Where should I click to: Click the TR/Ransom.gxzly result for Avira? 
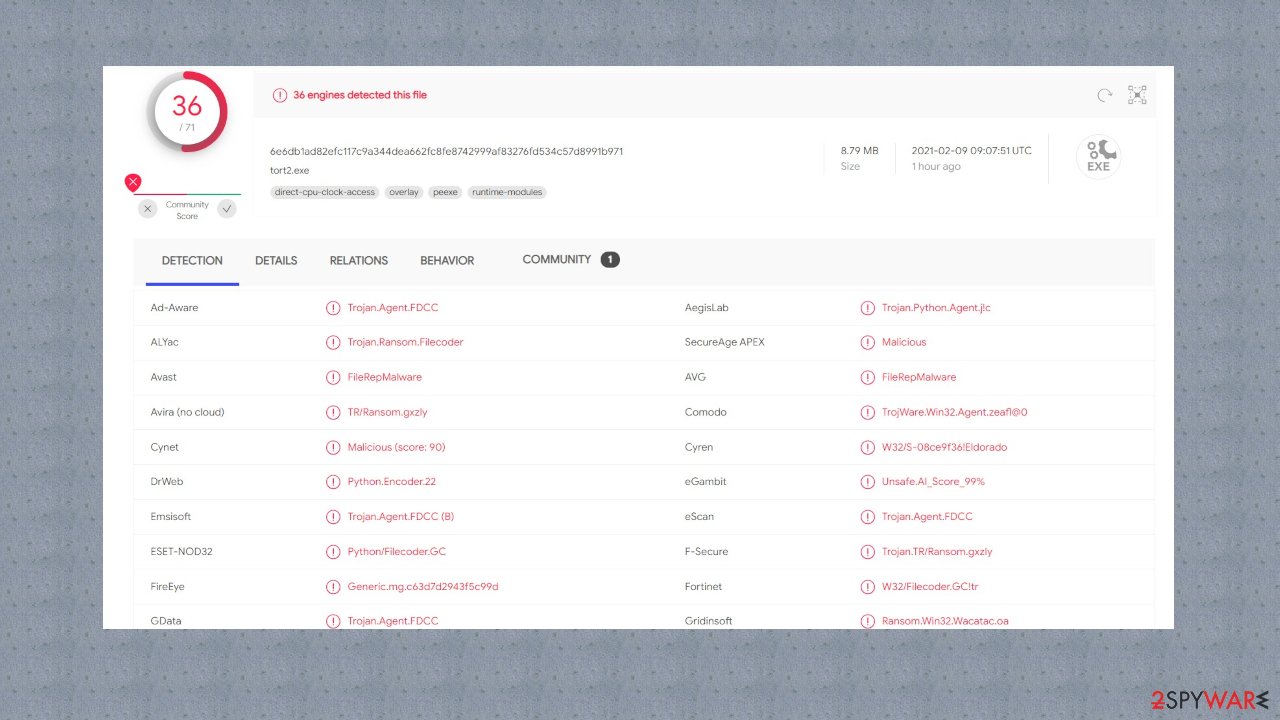click(x=388, y=412)
